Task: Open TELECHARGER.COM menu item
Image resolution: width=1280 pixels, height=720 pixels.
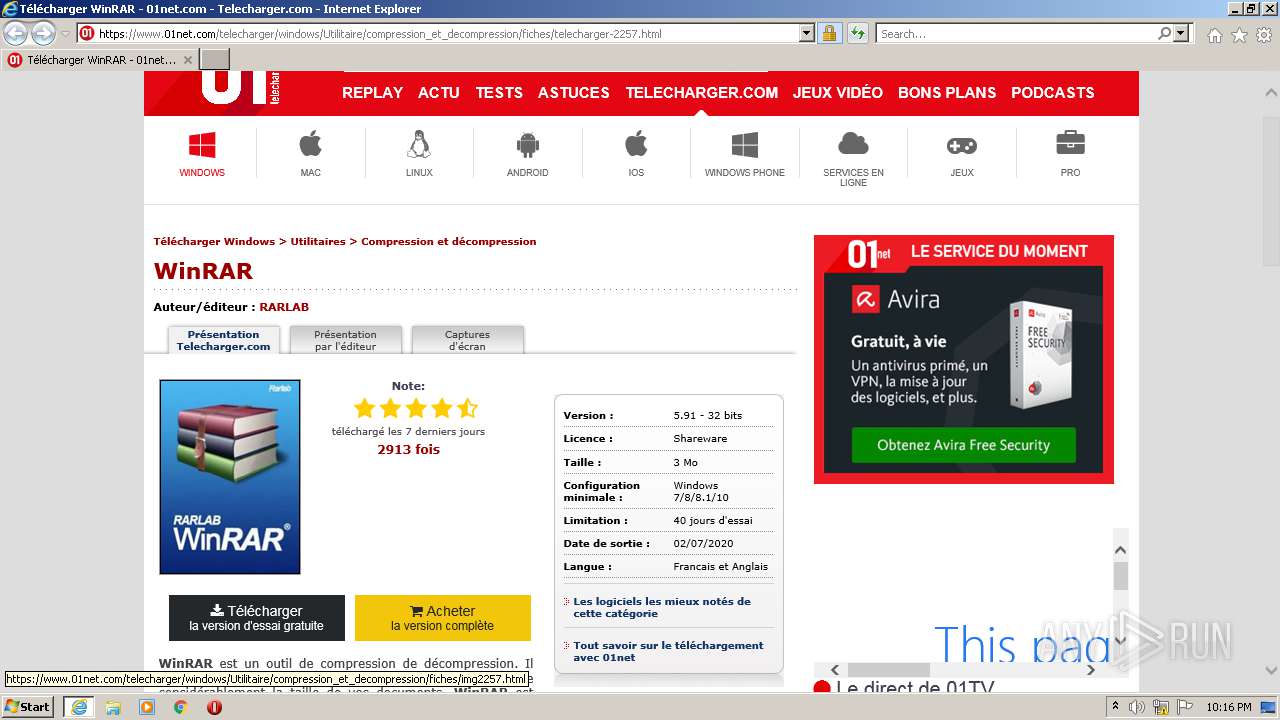Action: [702, 92]
